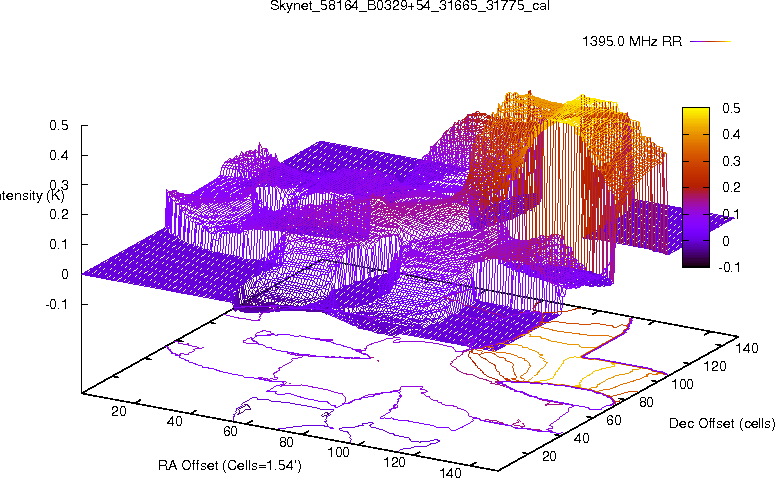Select the 0.4 label on the color bar

point(731,134)
